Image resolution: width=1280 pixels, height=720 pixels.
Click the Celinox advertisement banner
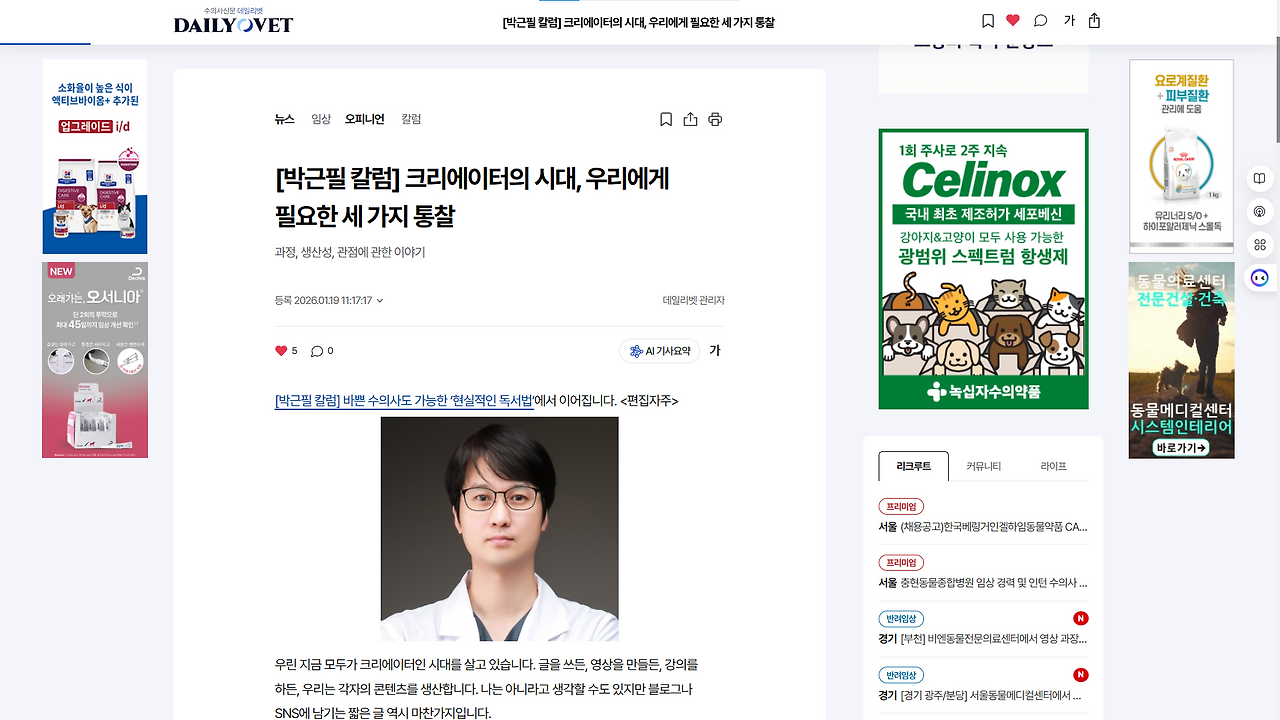(x=983, y=269)
